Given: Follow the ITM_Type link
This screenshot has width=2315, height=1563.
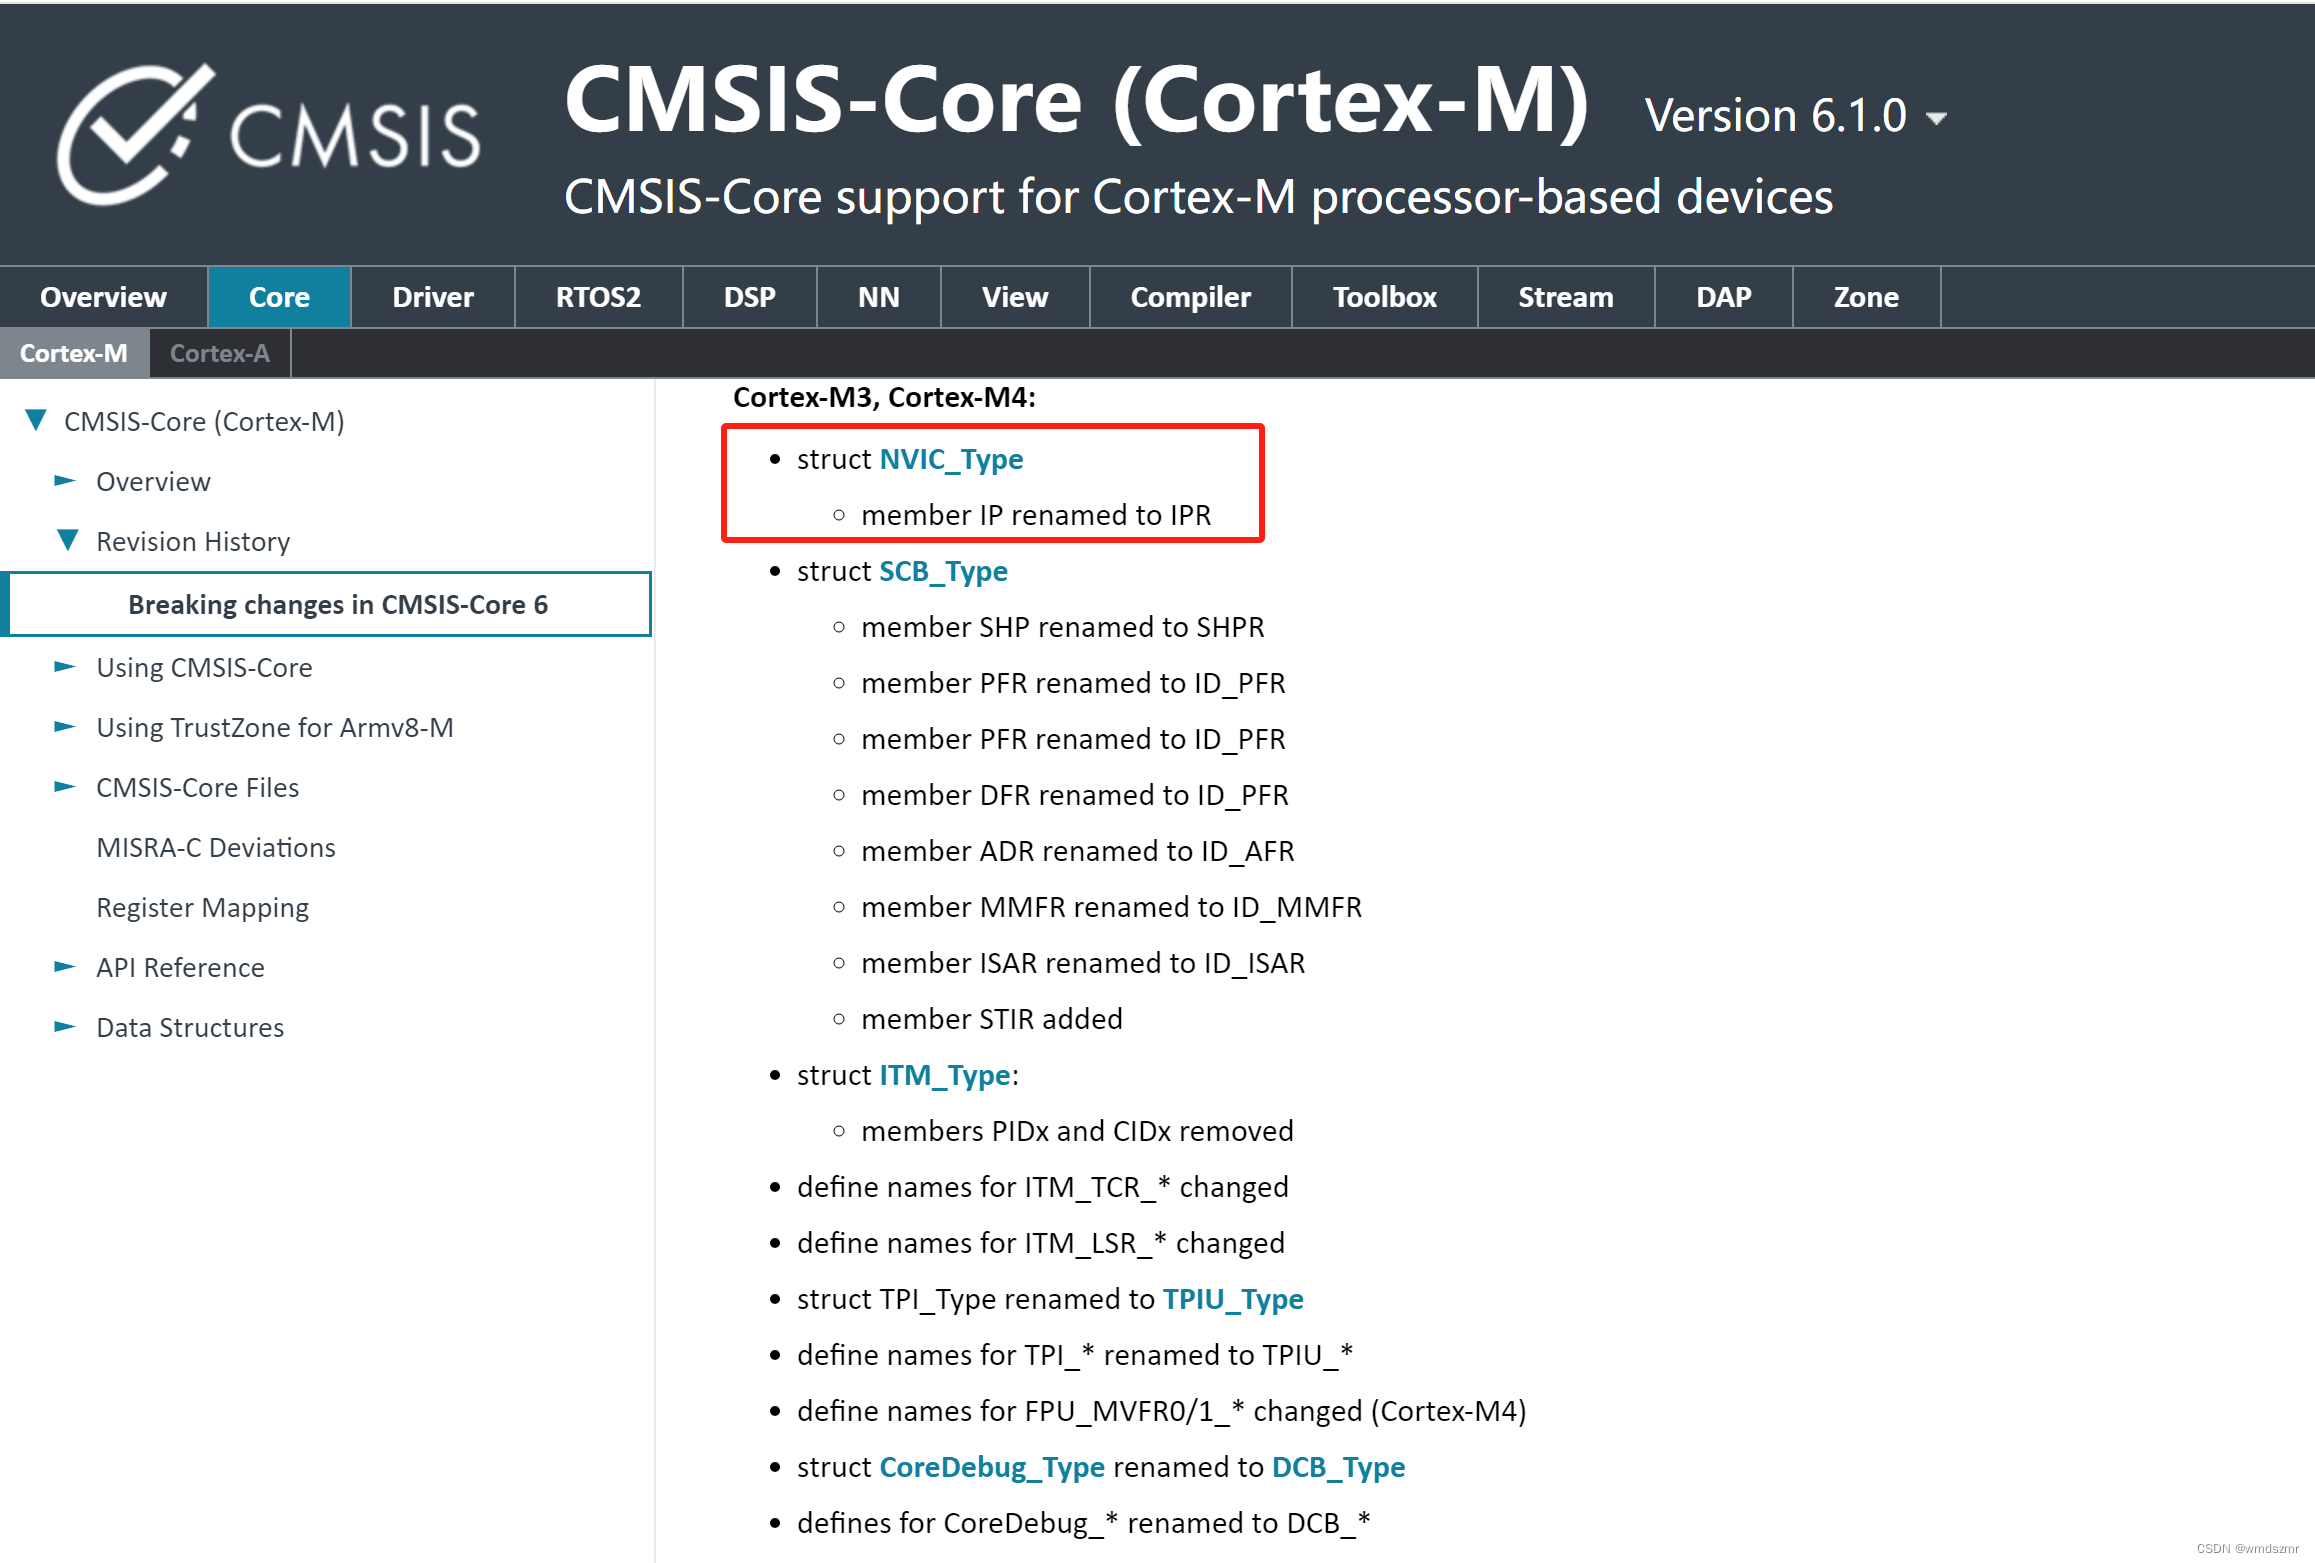Looking at the screenshot, I should coord(944,1074).
